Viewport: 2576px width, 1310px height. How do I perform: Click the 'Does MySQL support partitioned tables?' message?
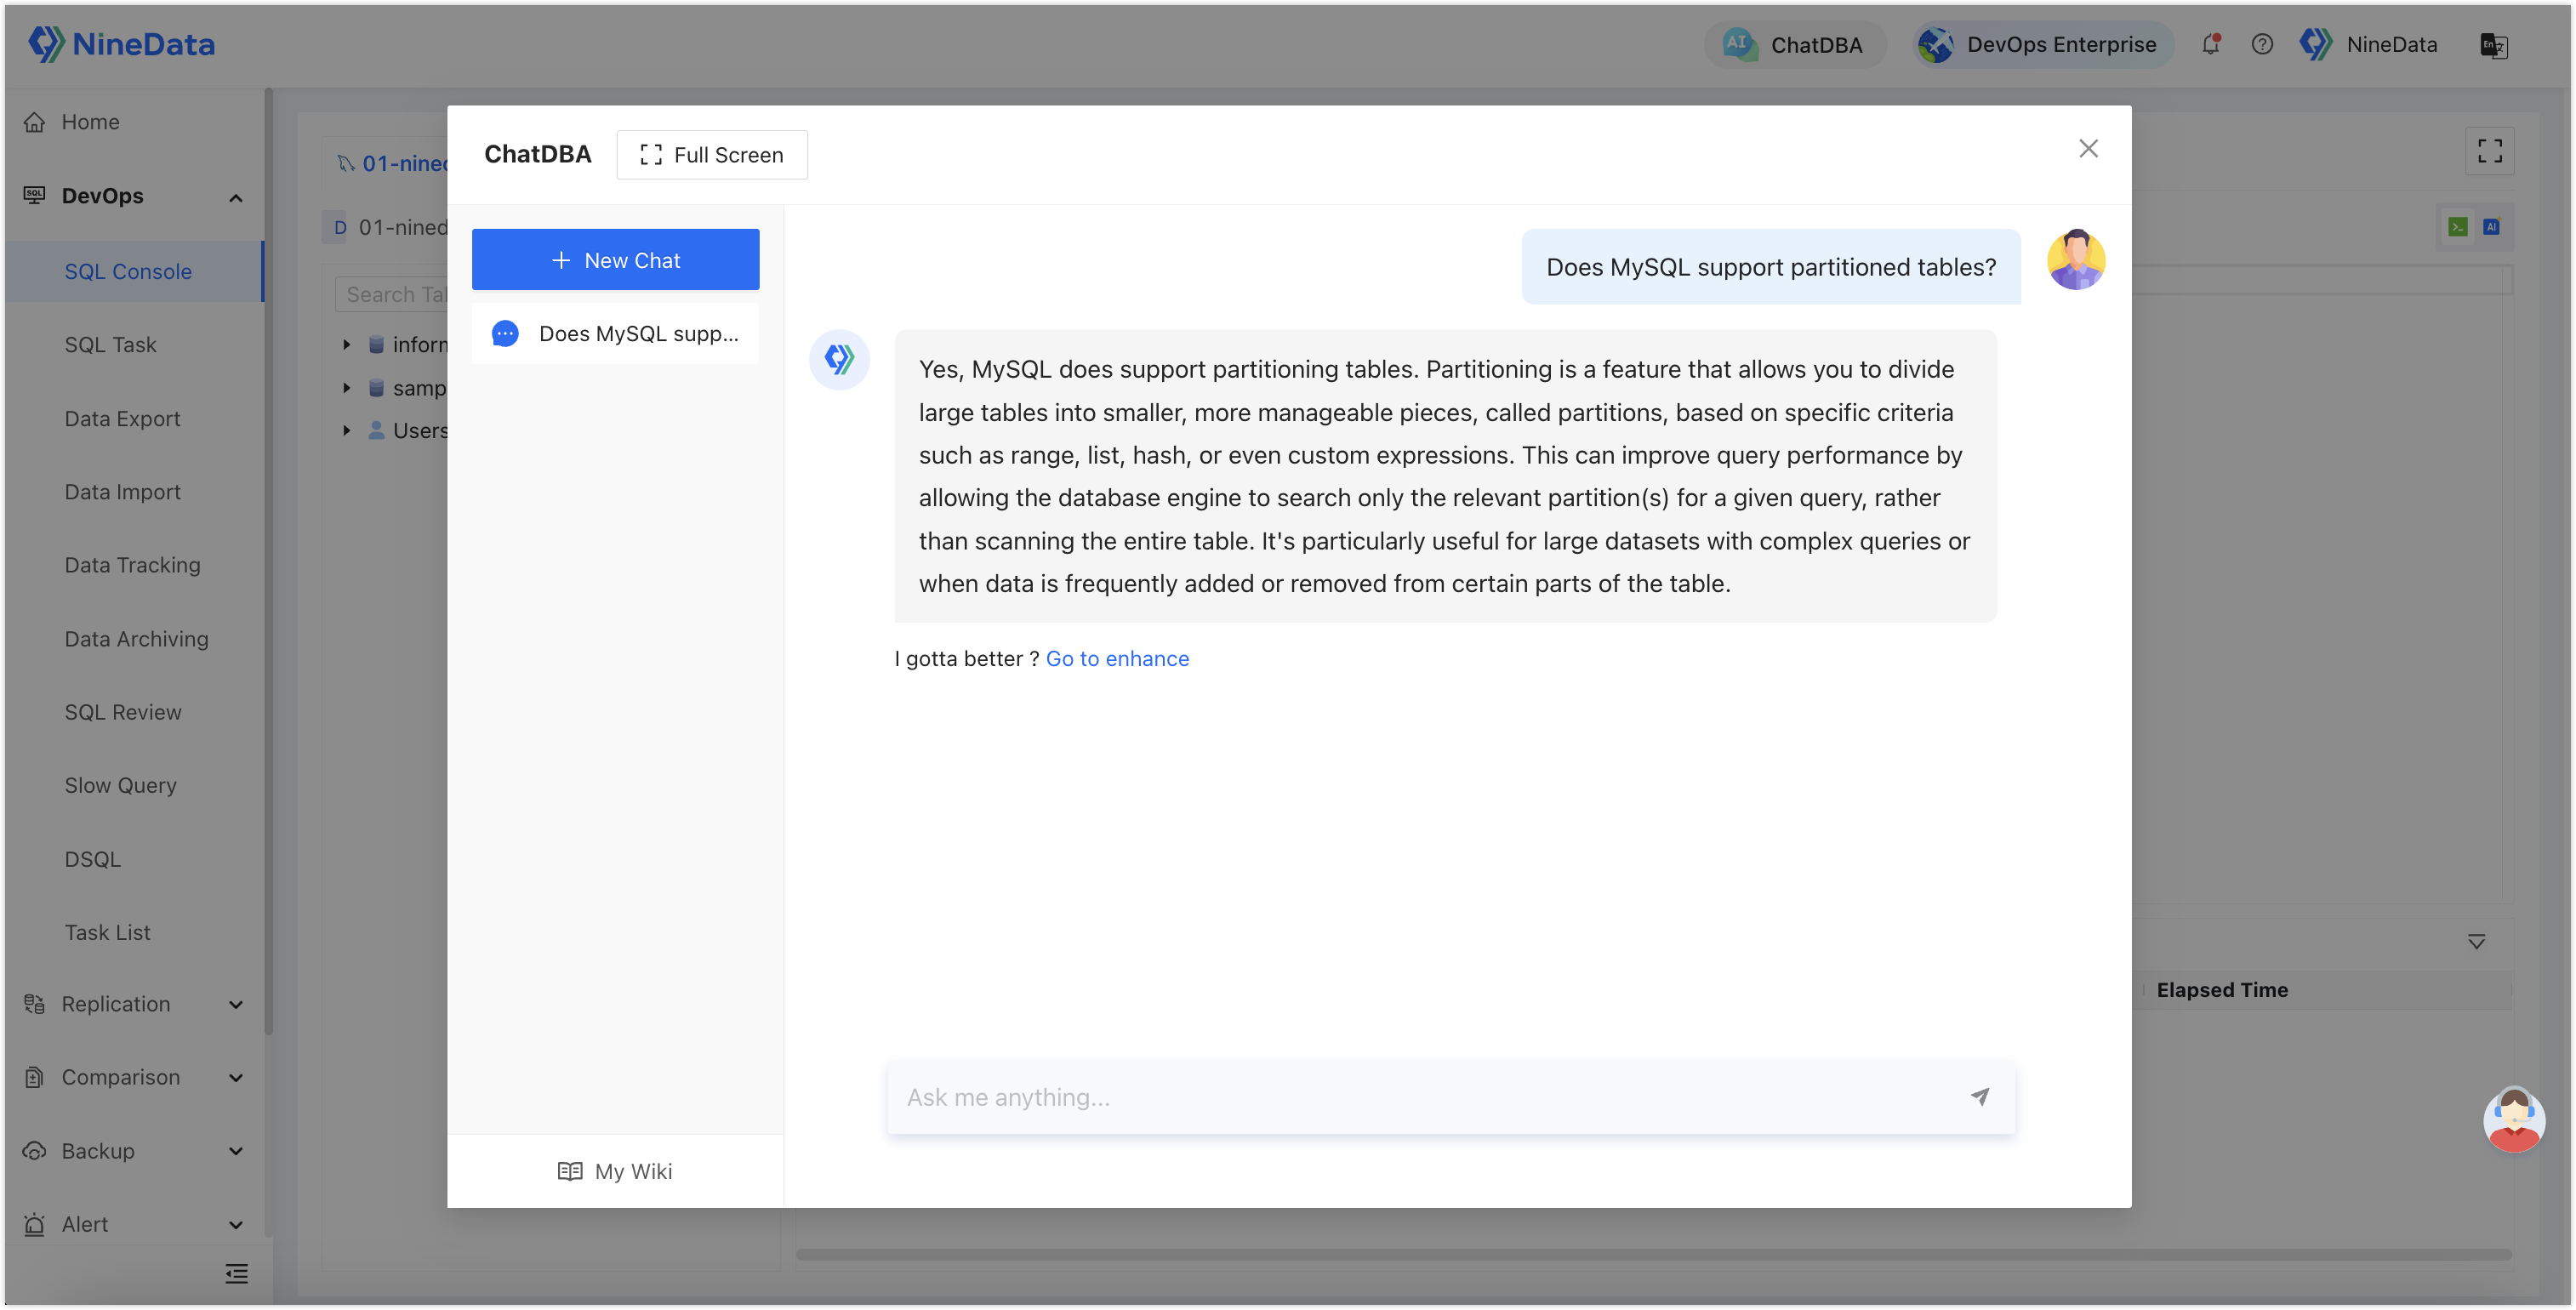pos(1771,267)
